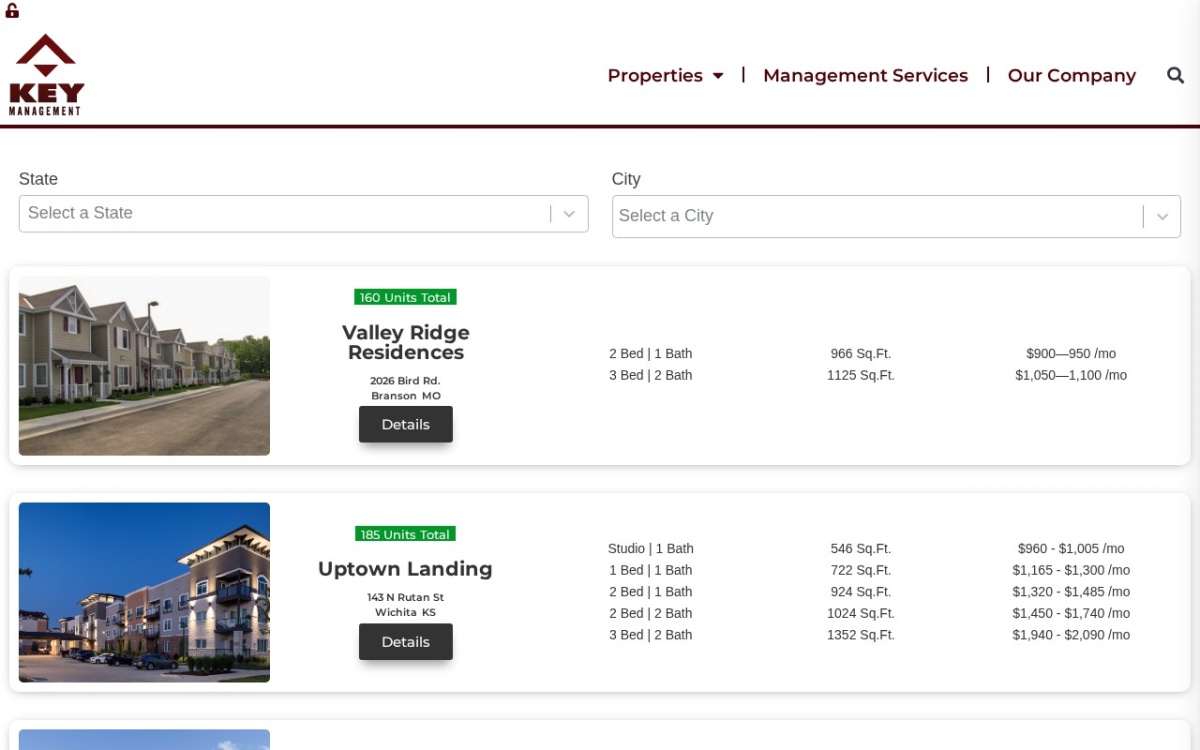The width and height of the screenshot is (1200, 750).
Task: Click the Studio | 1 Bath row
Action: click(651, 548)
